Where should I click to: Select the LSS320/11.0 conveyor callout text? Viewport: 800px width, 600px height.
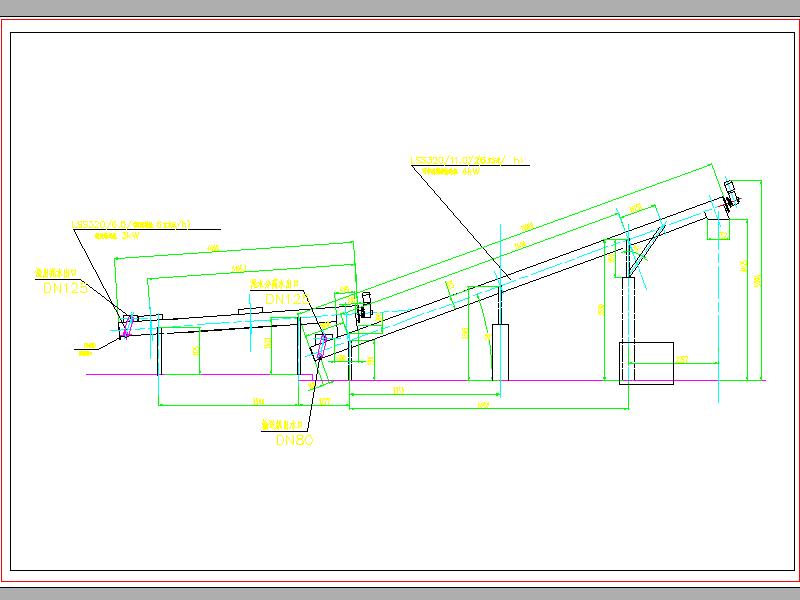coord(467,160)
